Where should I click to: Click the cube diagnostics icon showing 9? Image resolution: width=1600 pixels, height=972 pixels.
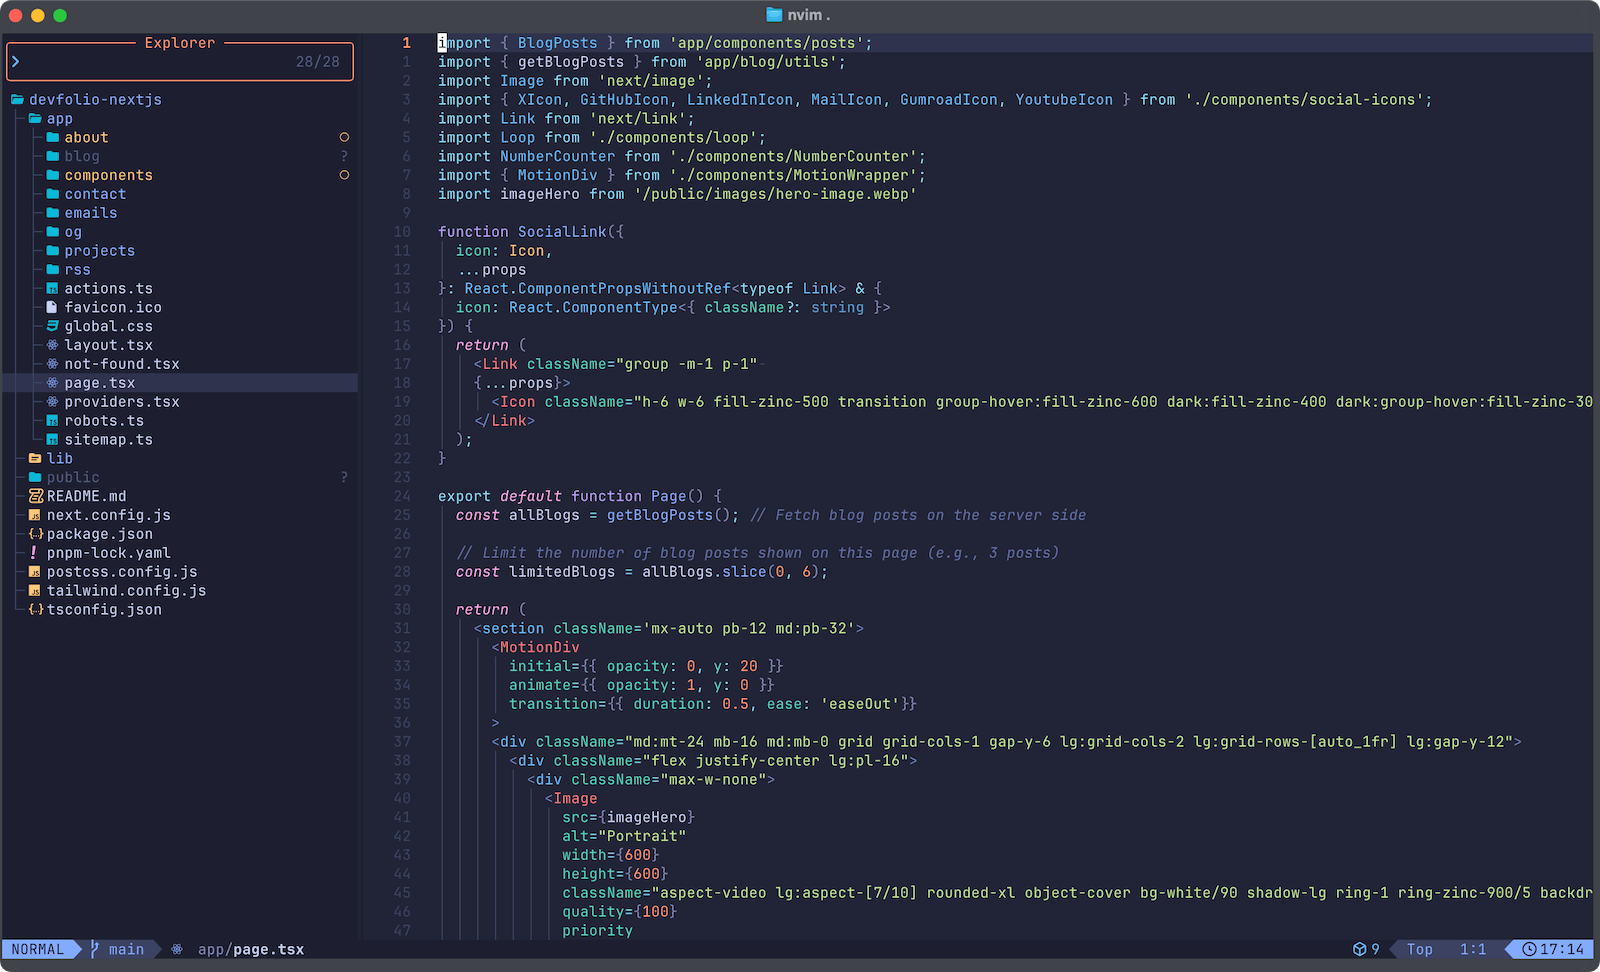[x=1359, y=949]
